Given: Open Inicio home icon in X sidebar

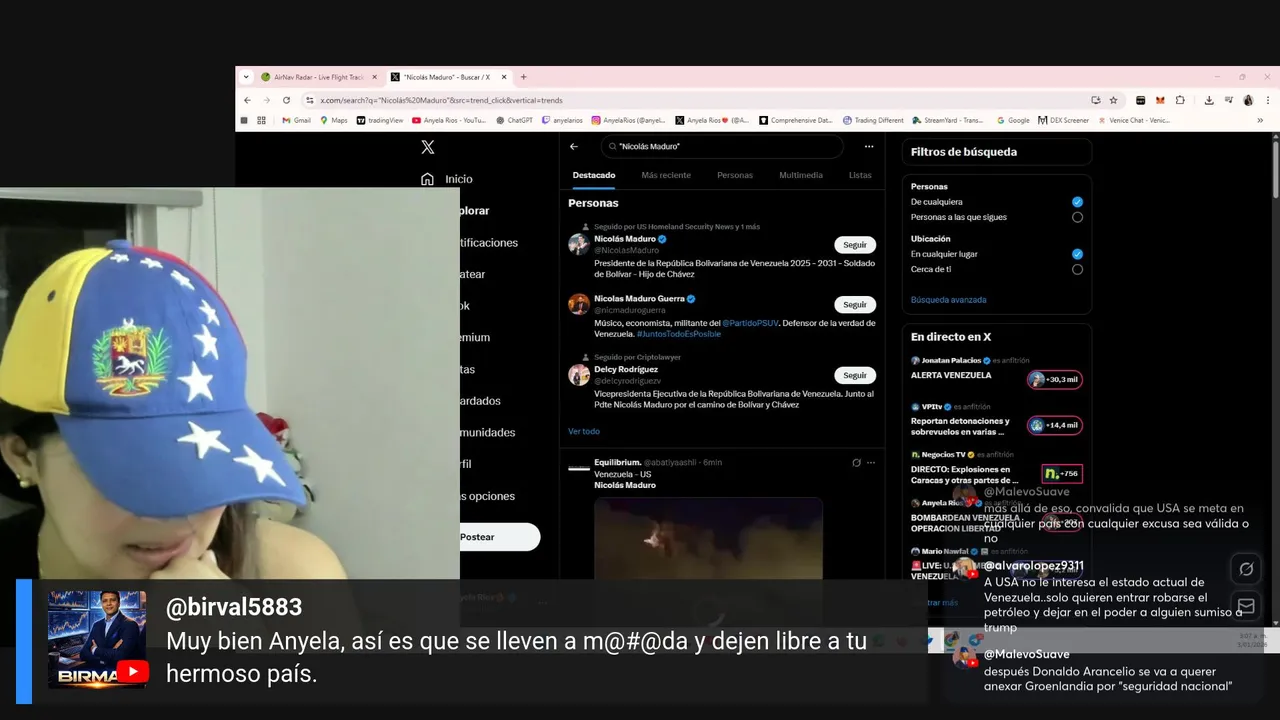Looking at the screenshot, I should click(x=428, y=179).
